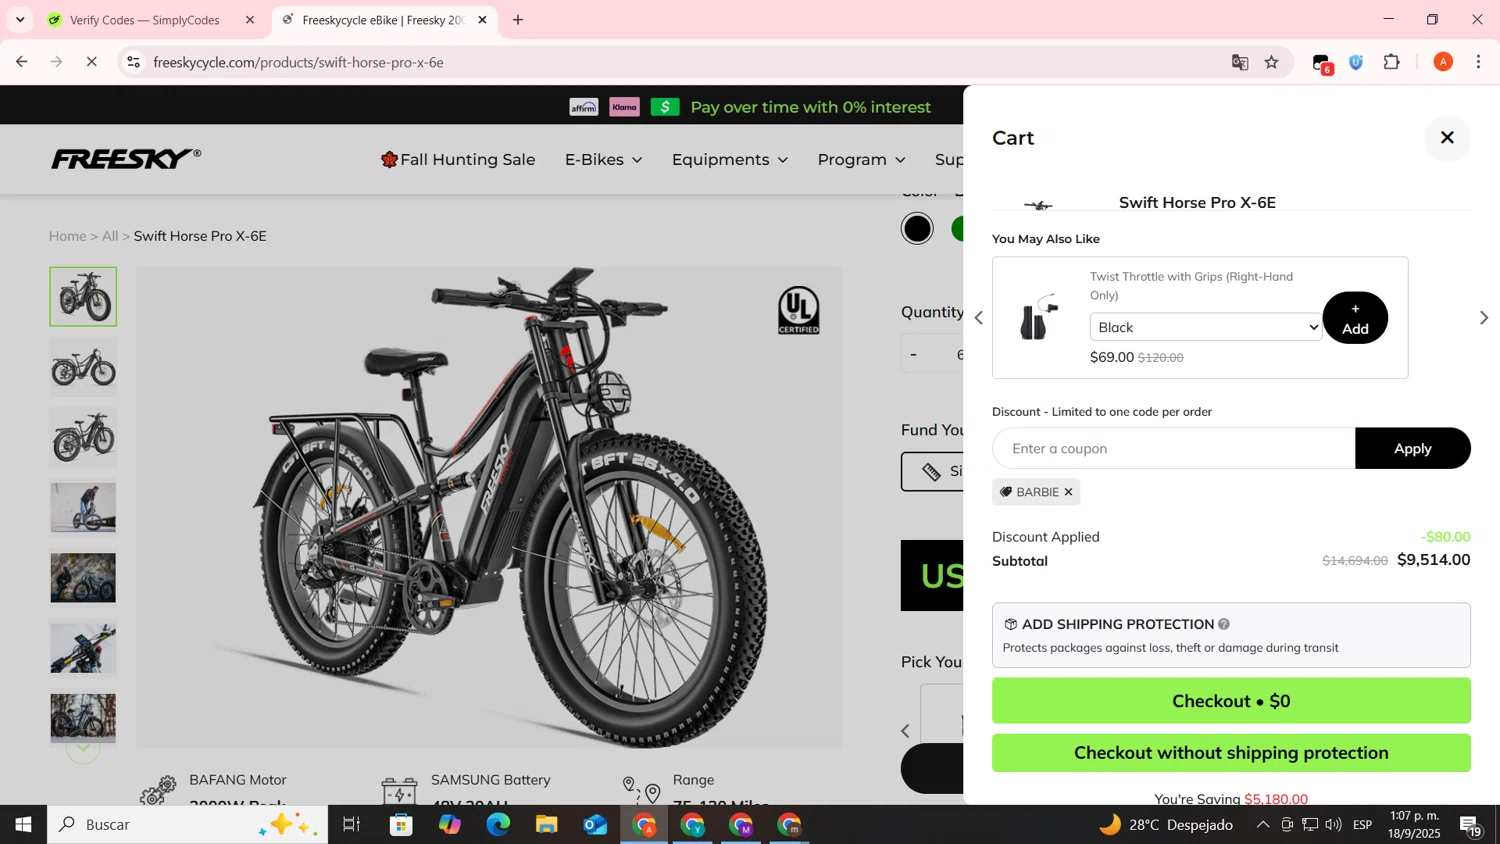
Task: Close the Freeskycycle eBike tab
Action: [482, 20]
